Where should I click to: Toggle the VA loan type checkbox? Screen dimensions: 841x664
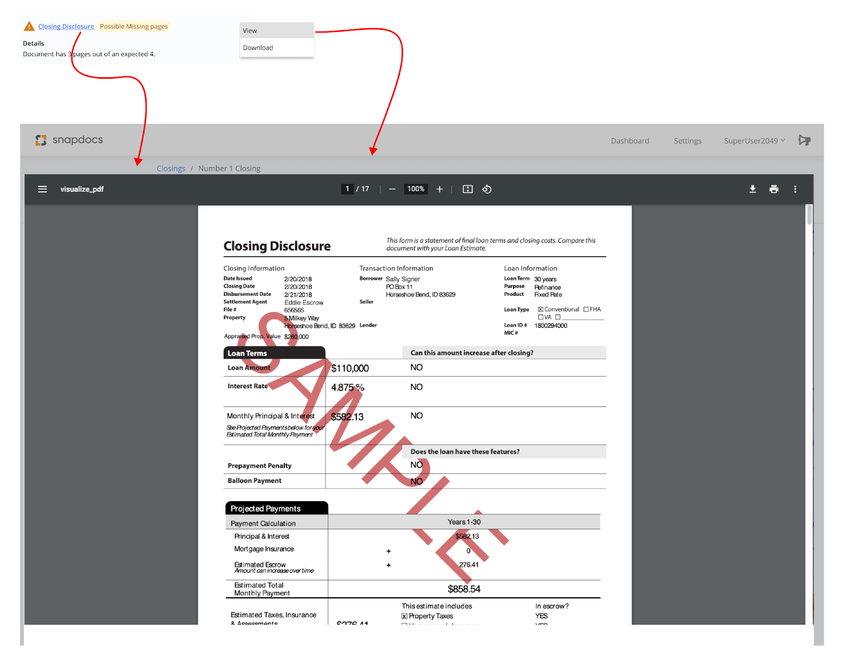pyautogui.click(x=541, y=317)
